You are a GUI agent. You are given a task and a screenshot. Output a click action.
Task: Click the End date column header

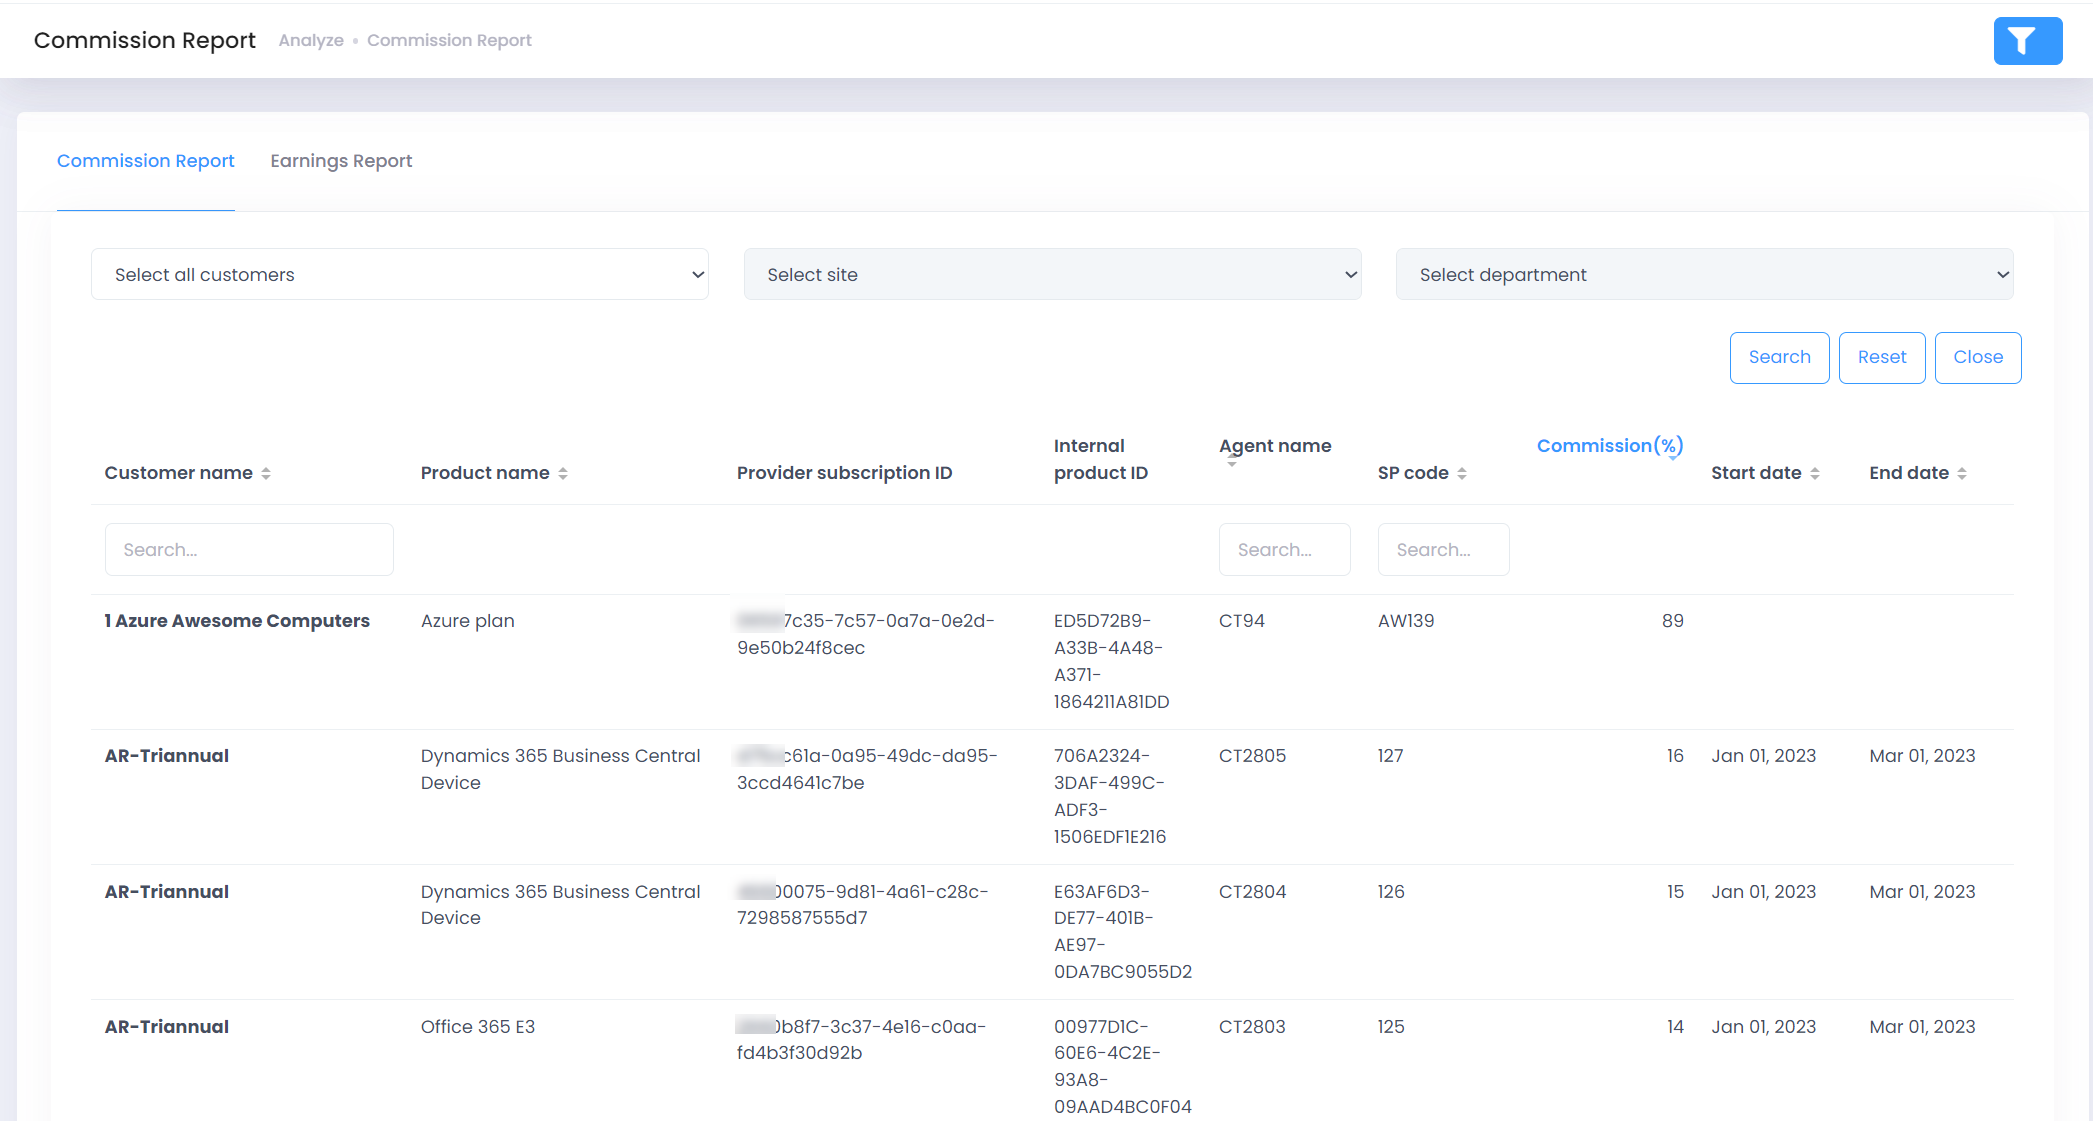(1909, 473)
